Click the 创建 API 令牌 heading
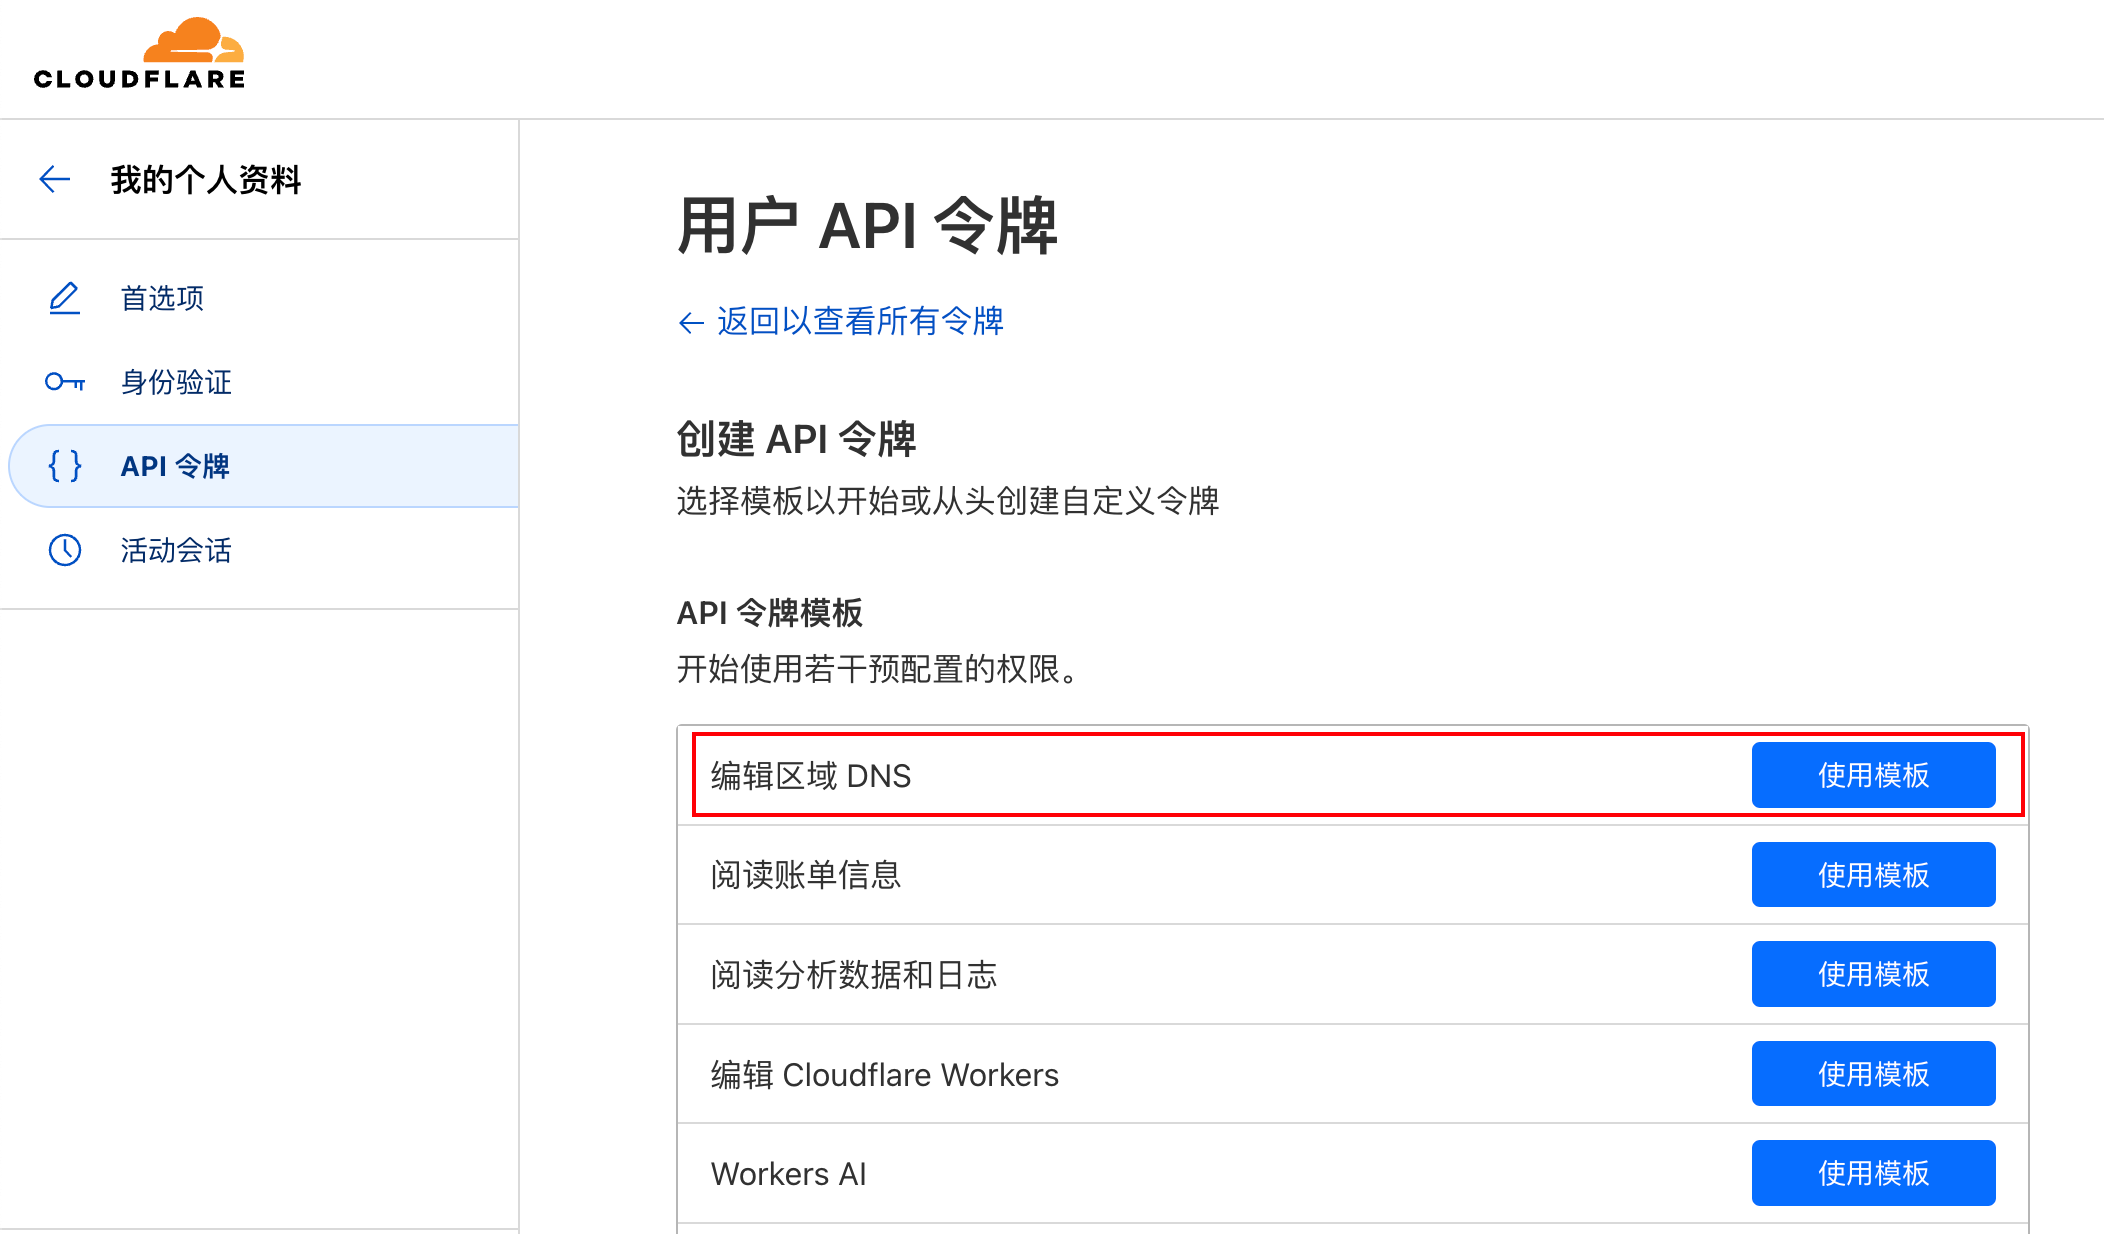Screen dimensions: 2104x1234 796,439
